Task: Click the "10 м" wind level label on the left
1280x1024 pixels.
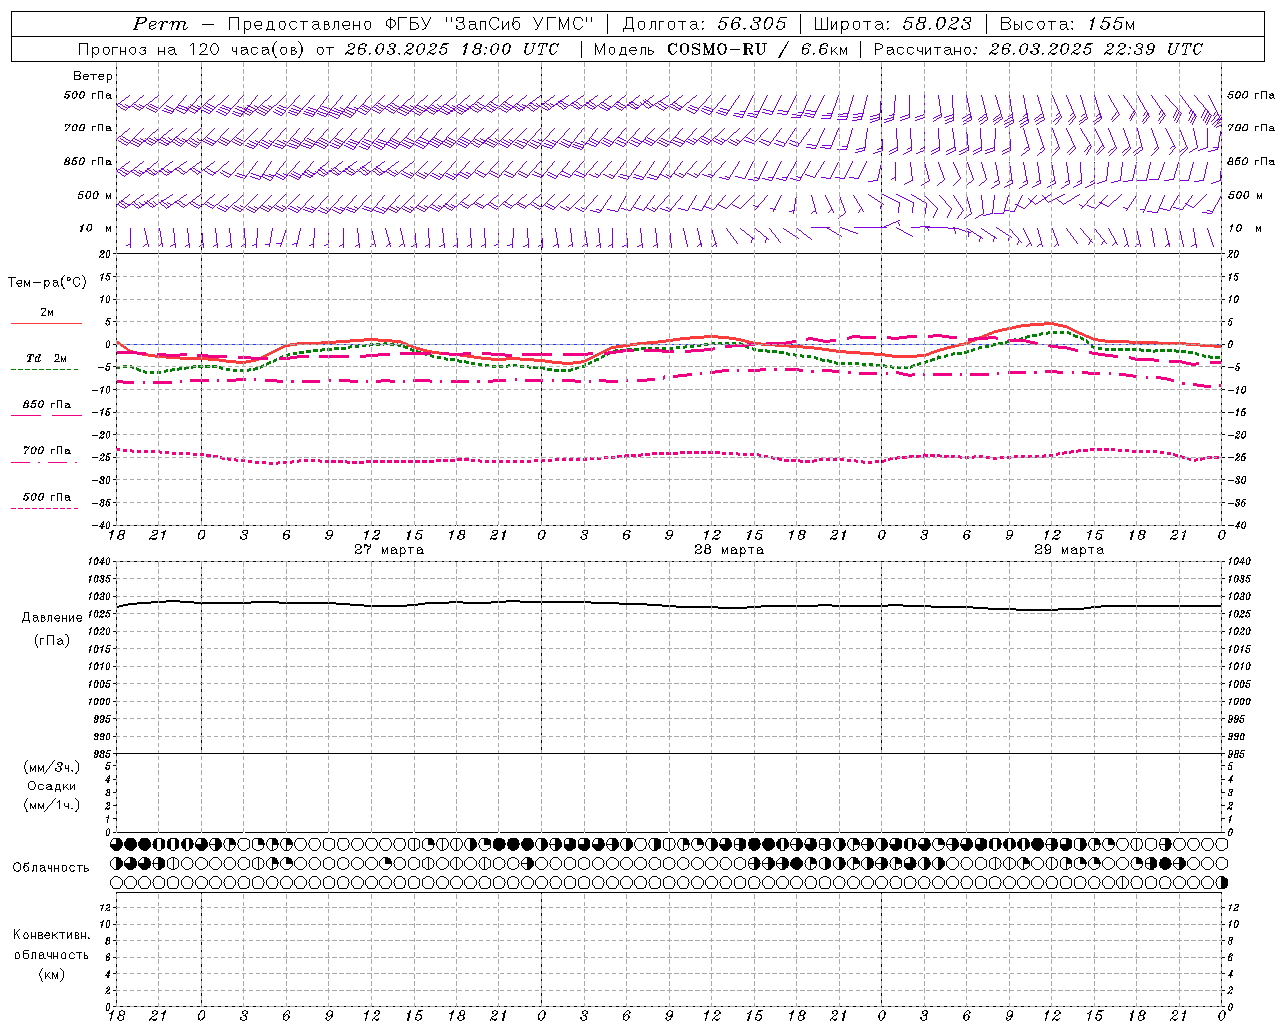Action: coord(95,228)
